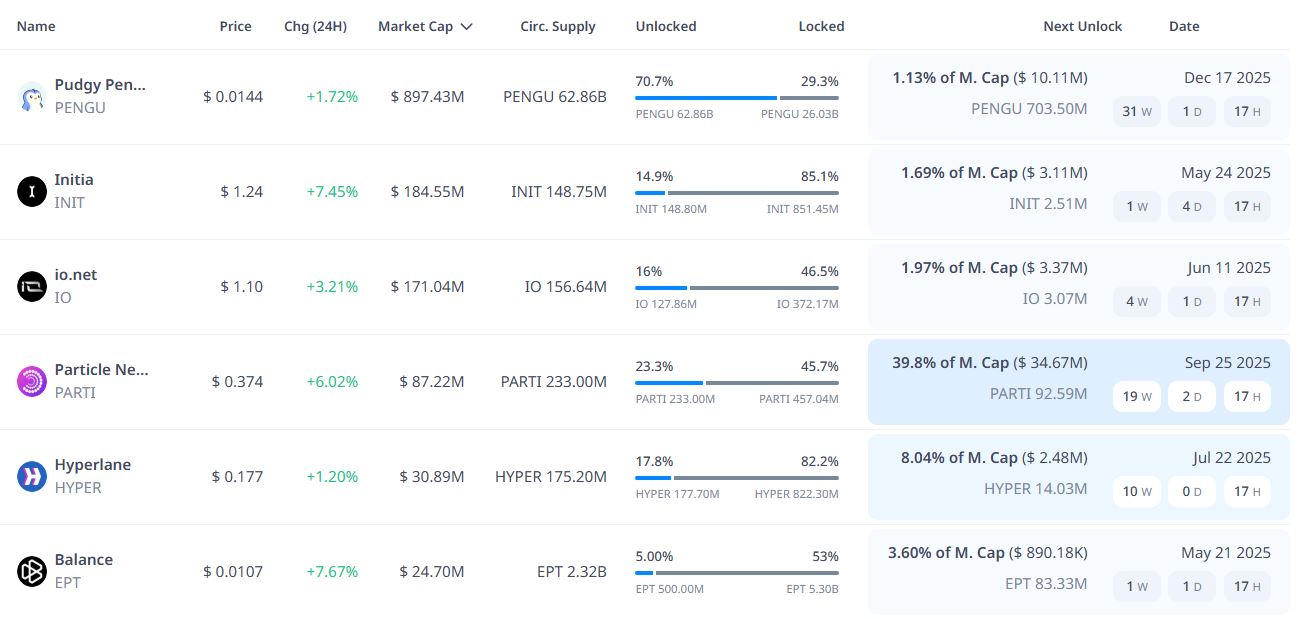
Task: Click the +3.21% change value
Action: (332, 287)
